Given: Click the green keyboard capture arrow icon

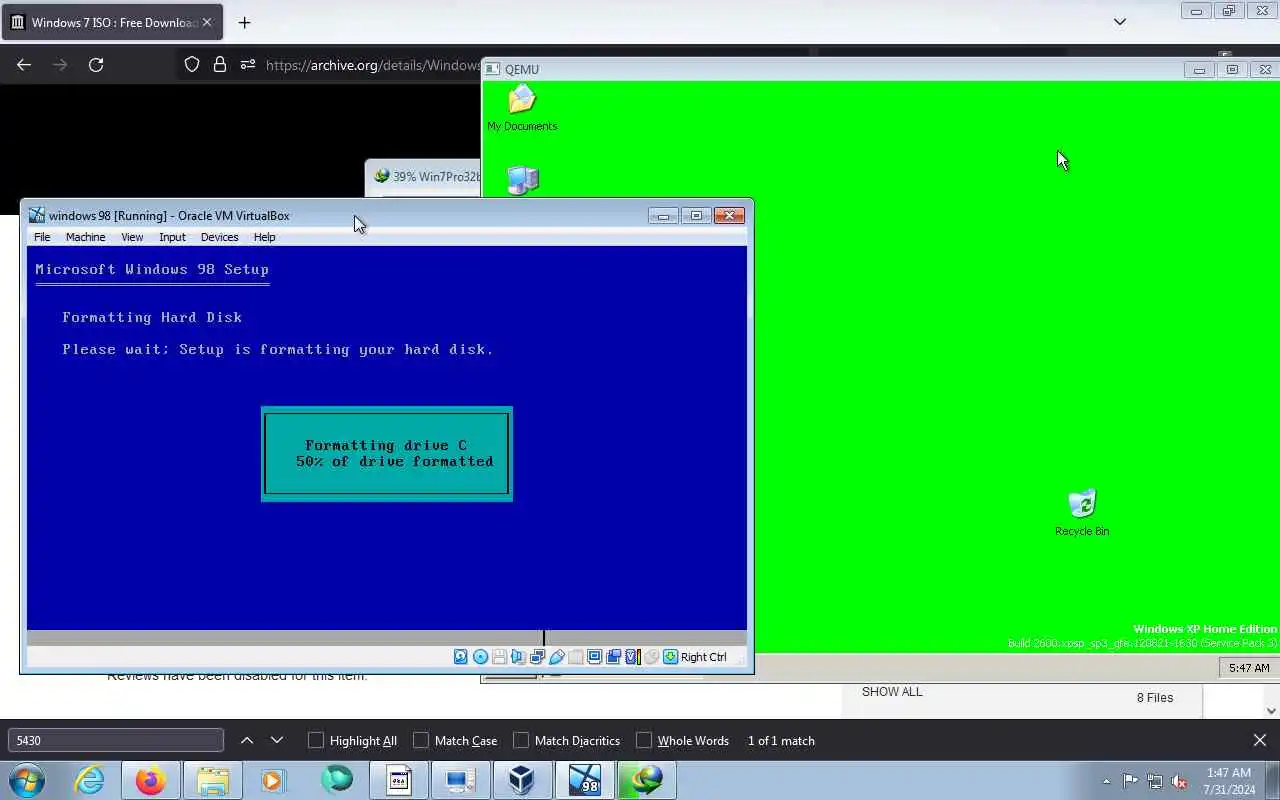Looking at the screenshot, I should [x=670, y=657].
